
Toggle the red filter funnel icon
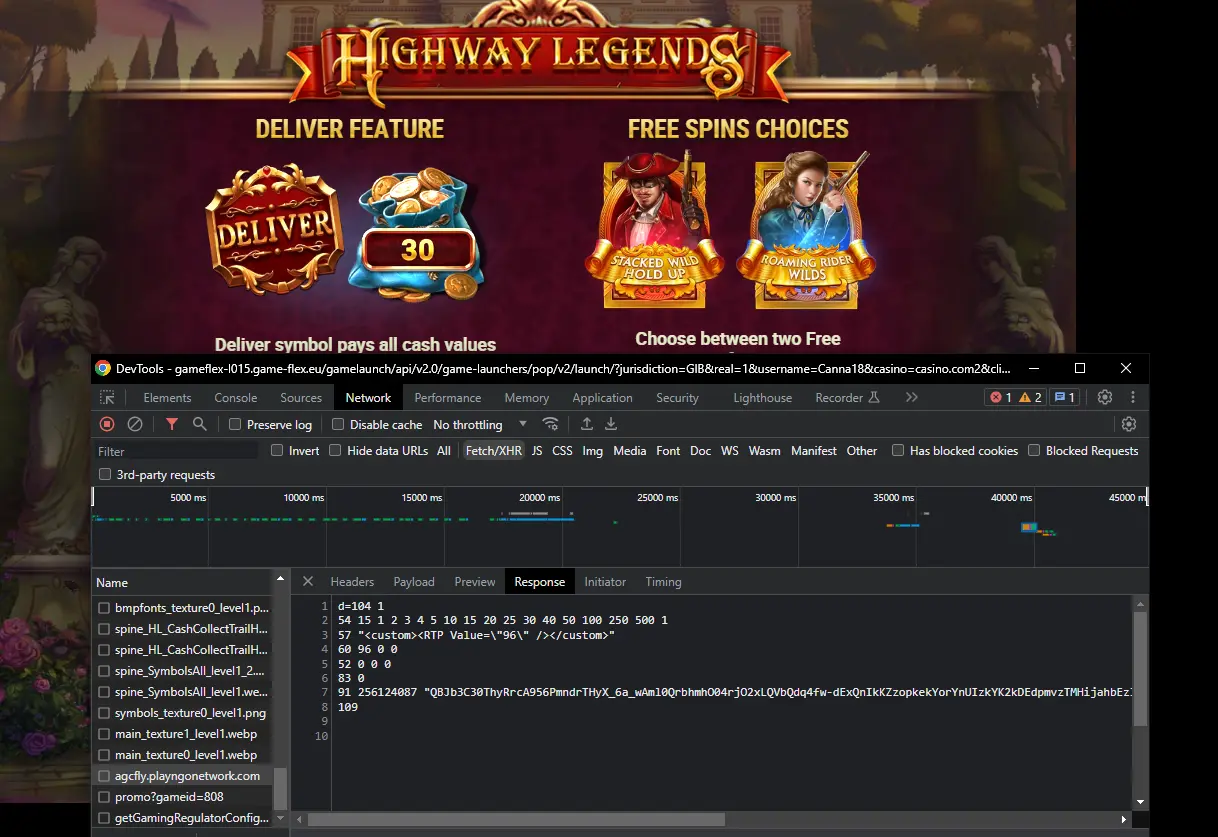pyautogui.click(x=172, y=424)
